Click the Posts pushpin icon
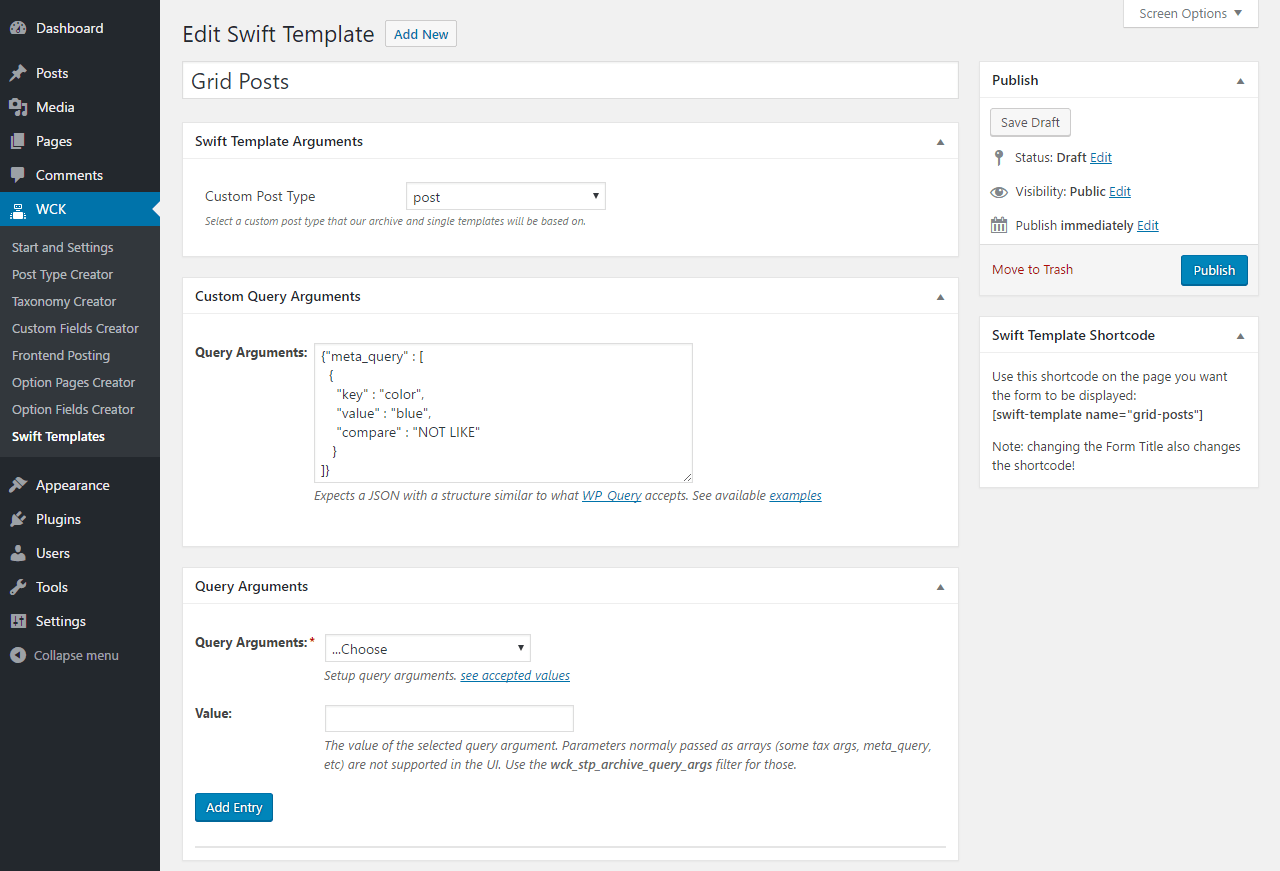Viewport: 1280px width, 871px height. [21, 72]
